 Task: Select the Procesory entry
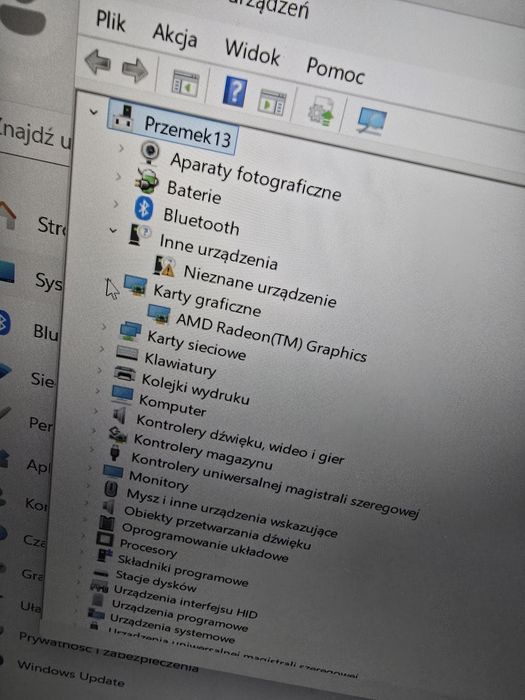click(148, 548)
